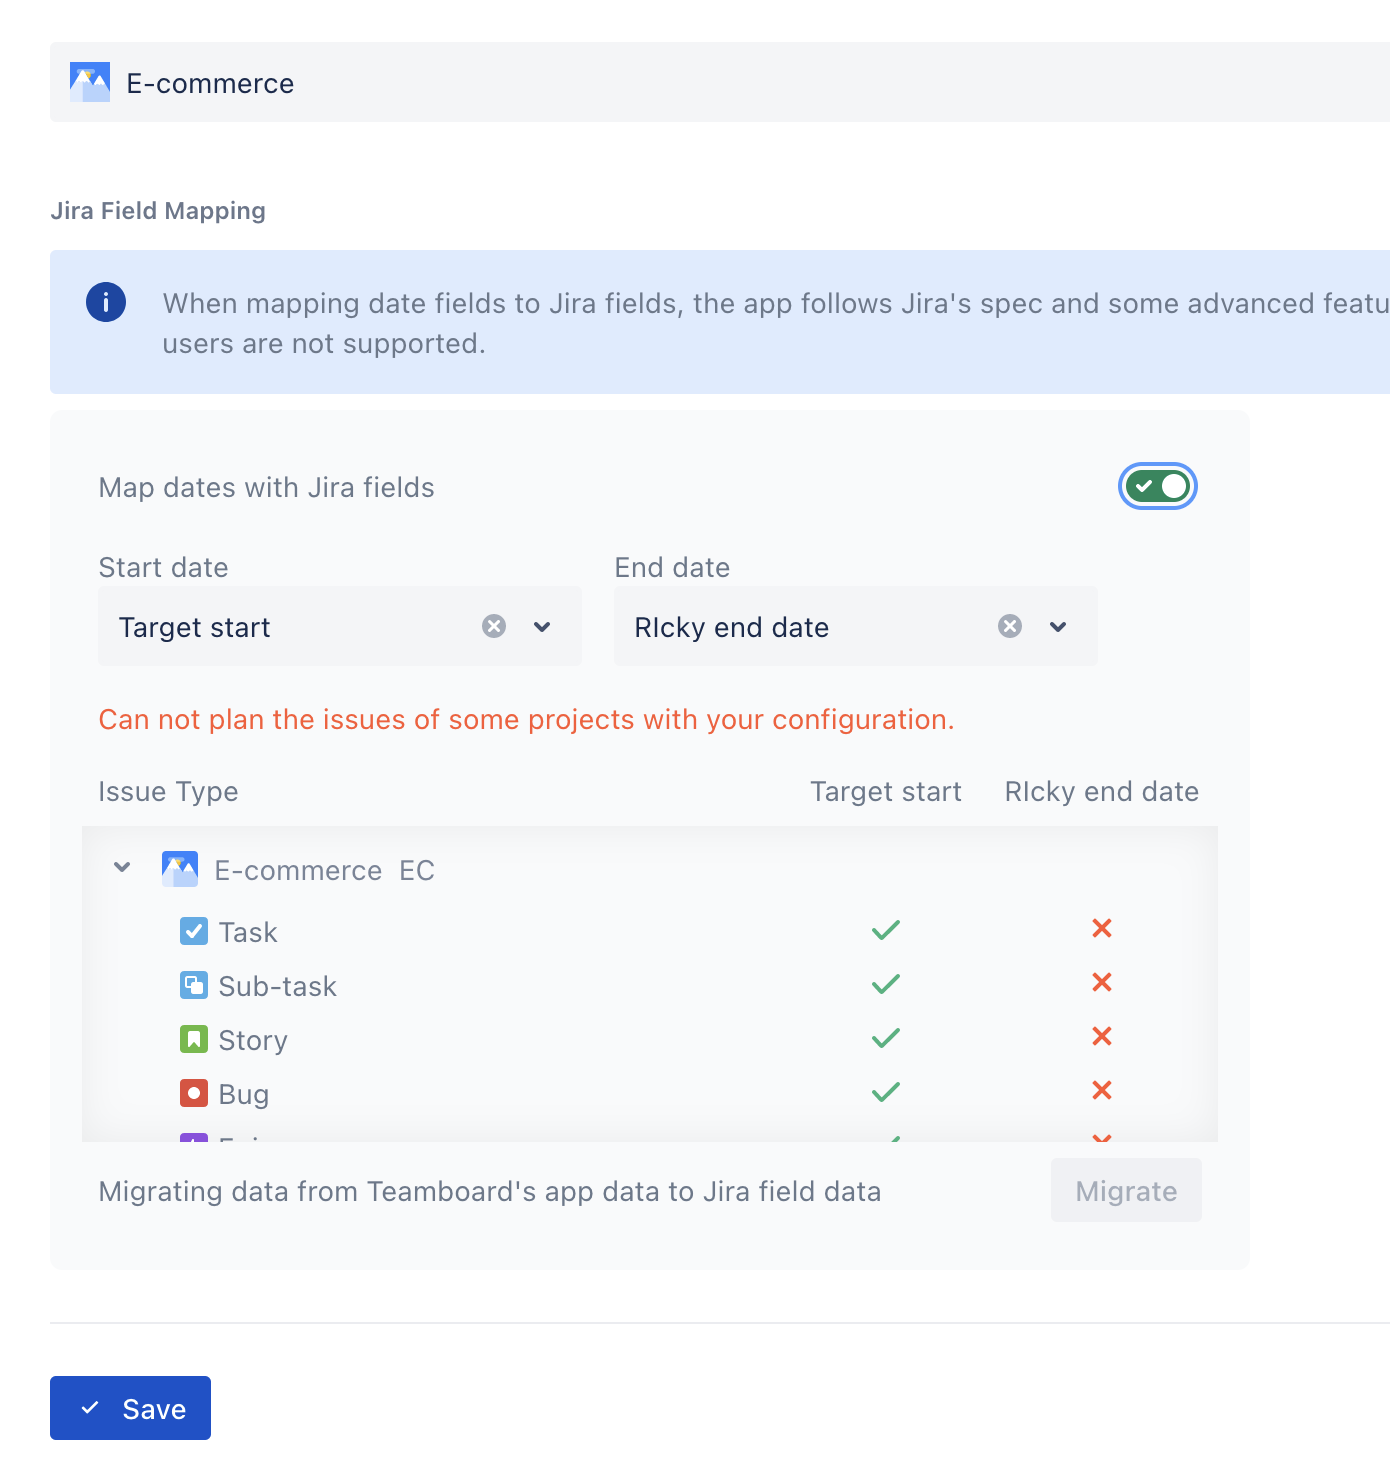
Task: Click the E-commerce project avatar icon in header
Action: point(90,82)
